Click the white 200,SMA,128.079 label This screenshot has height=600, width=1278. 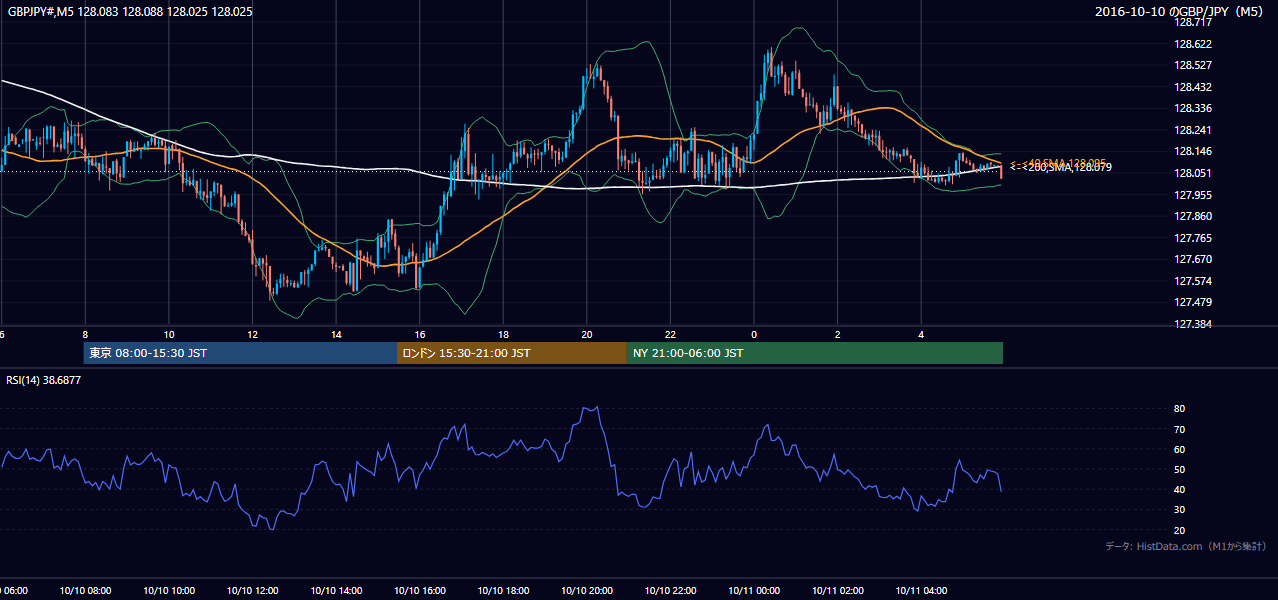(1060, 168)
